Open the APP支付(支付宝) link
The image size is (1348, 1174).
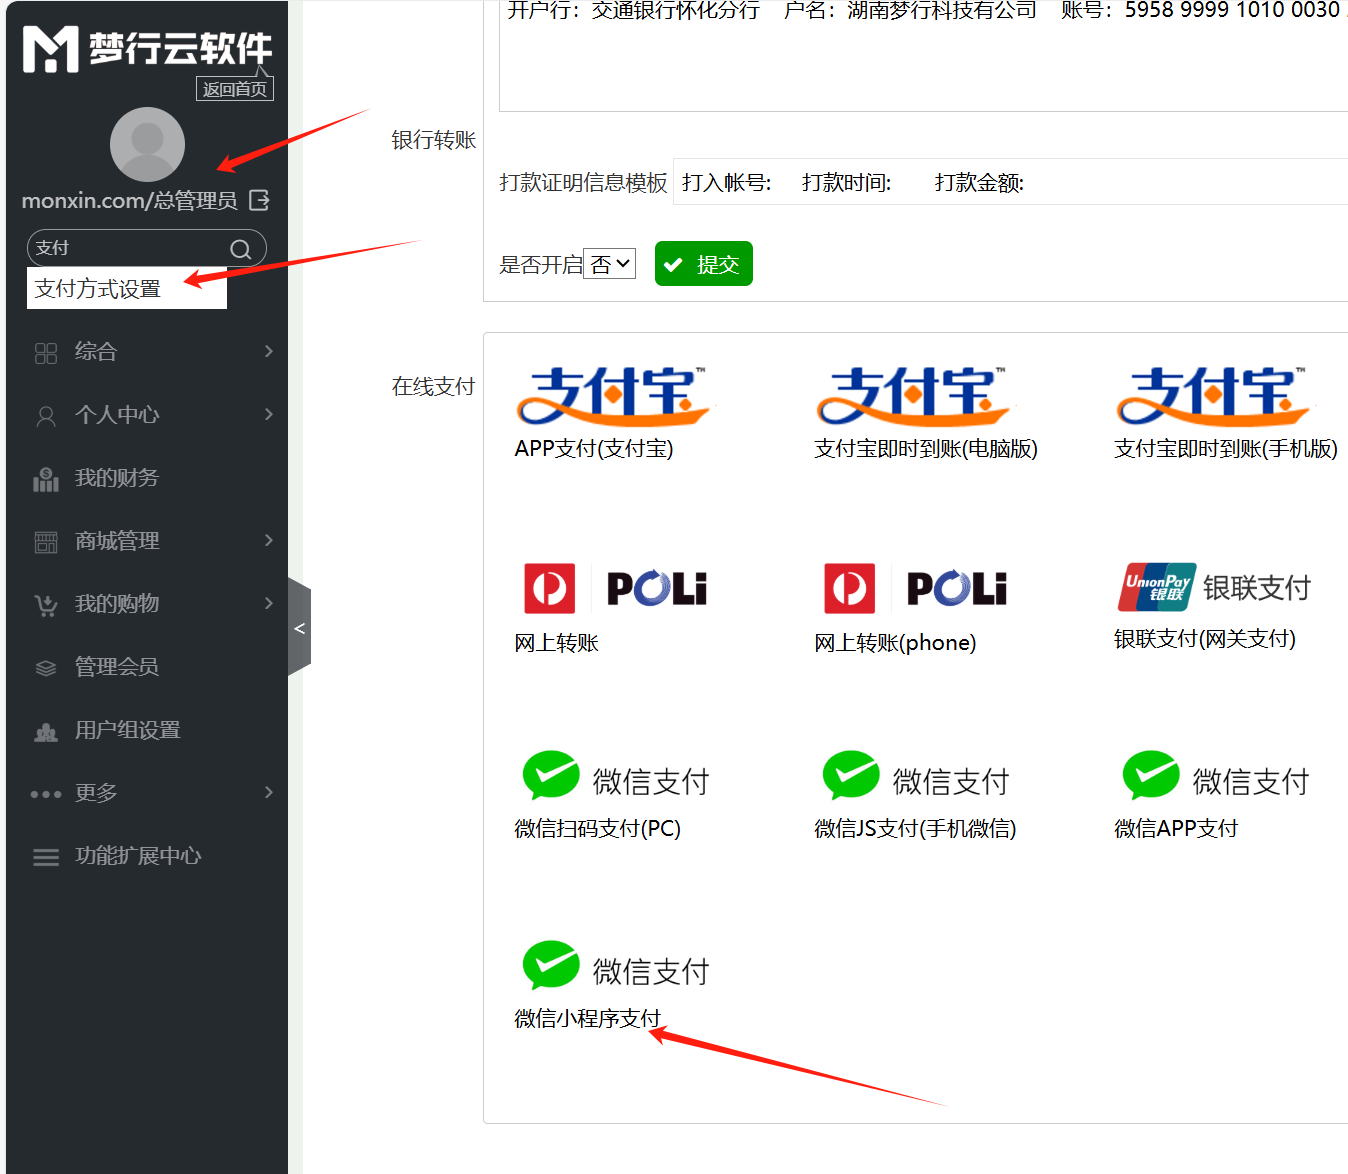[594, 449]
